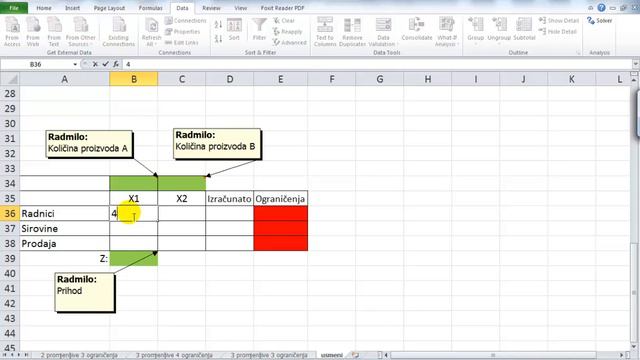The height and width of the screenshot is (360, 640).
Task: Click green Z result cell B39
Action: (133, 258)
